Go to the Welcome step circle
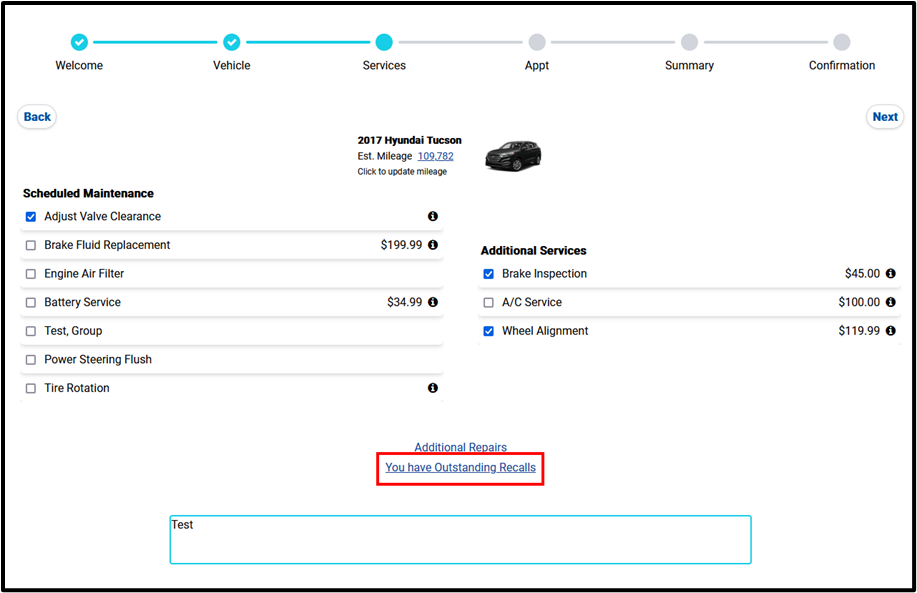Image resolution: width=917 pixels, height=593 pixels. click(x=79, y=42)
